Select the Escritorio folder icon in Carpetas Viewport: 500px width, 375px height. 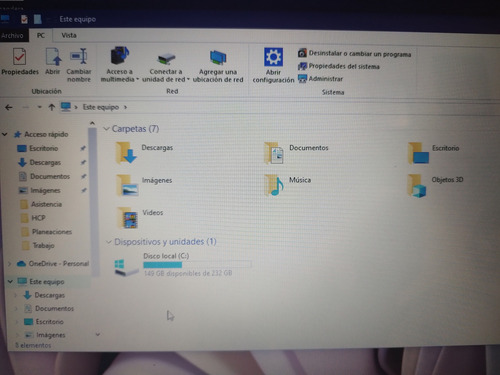coord(419,153)
